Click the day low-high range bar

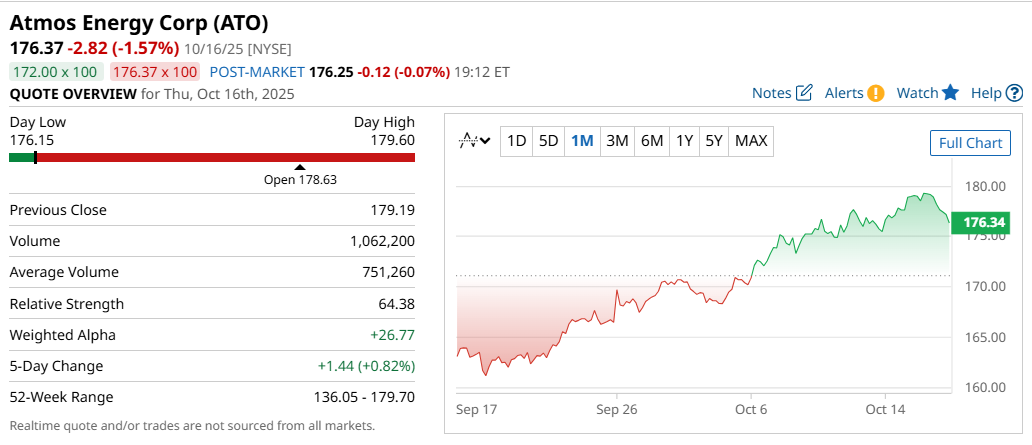[212, 157]
